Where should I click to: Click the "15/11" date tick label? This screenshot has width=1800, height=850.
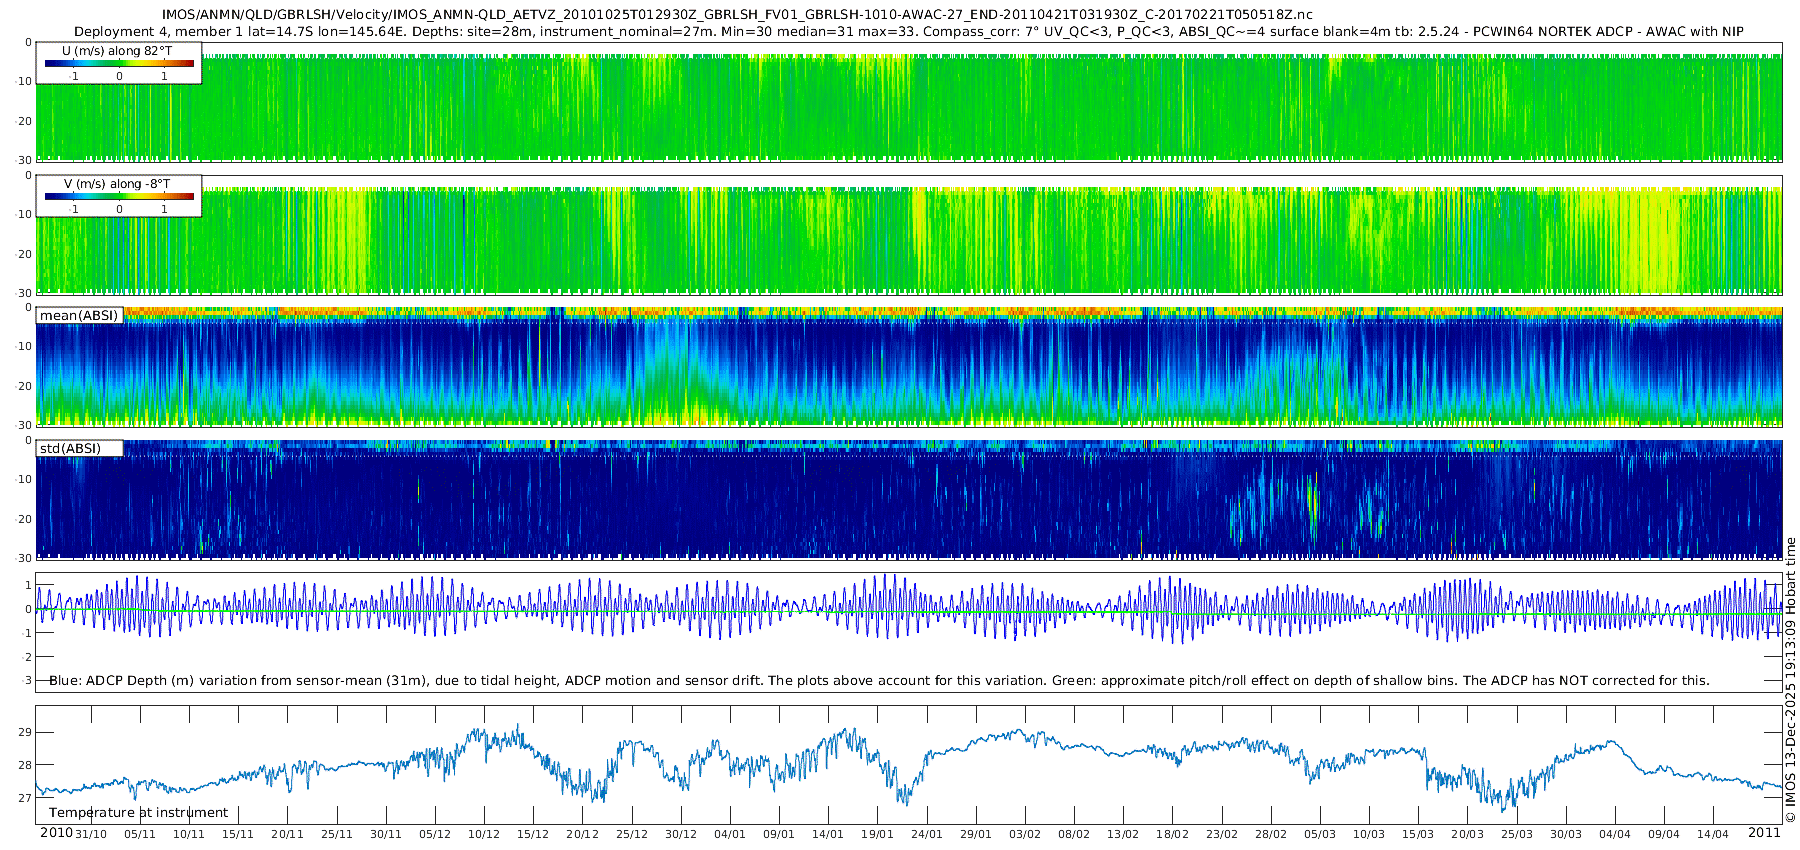238,834
